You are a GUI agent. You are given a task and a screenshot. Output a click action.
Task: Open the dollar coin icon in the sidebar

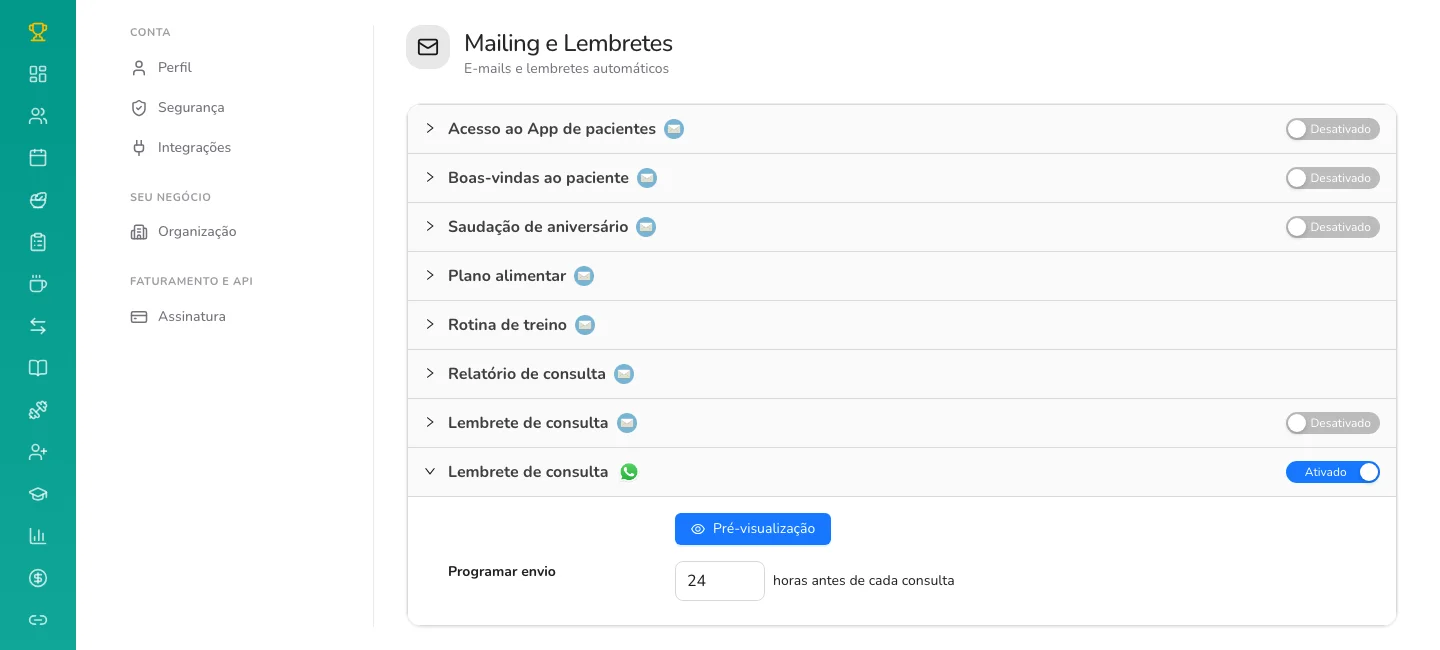38,578
